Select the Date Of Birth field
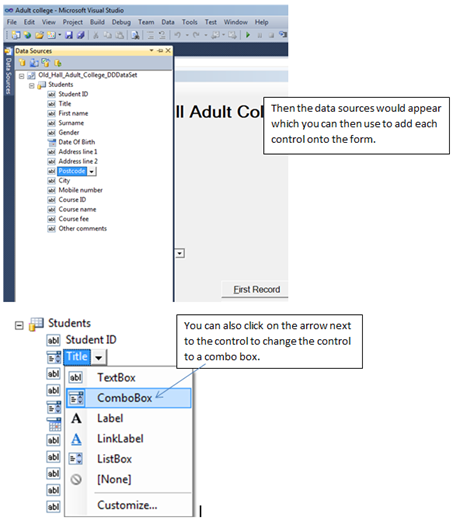This screenshot has width=455, height=526. pos(77,142)
